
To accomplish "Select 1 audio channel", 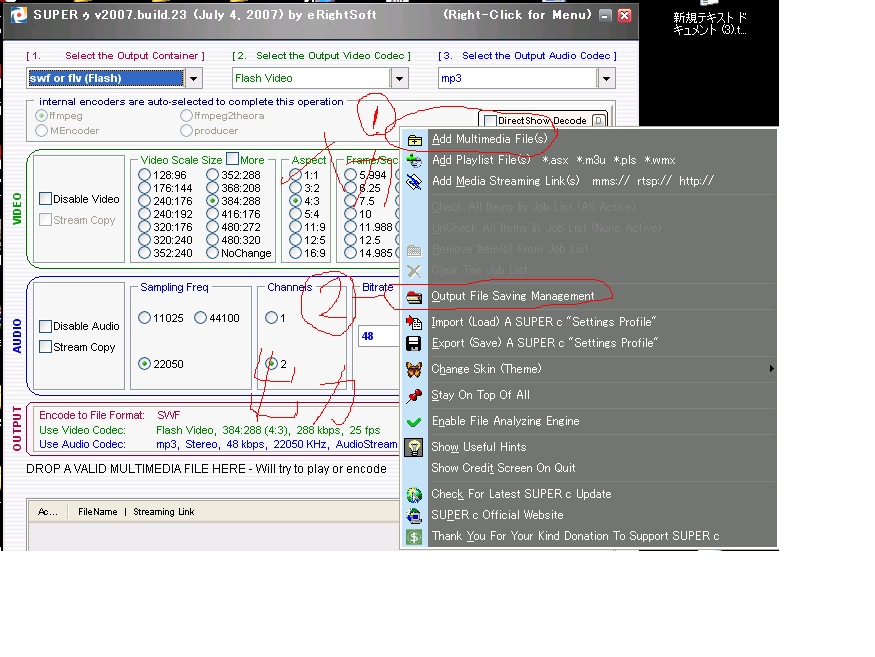I will point(271,318).
